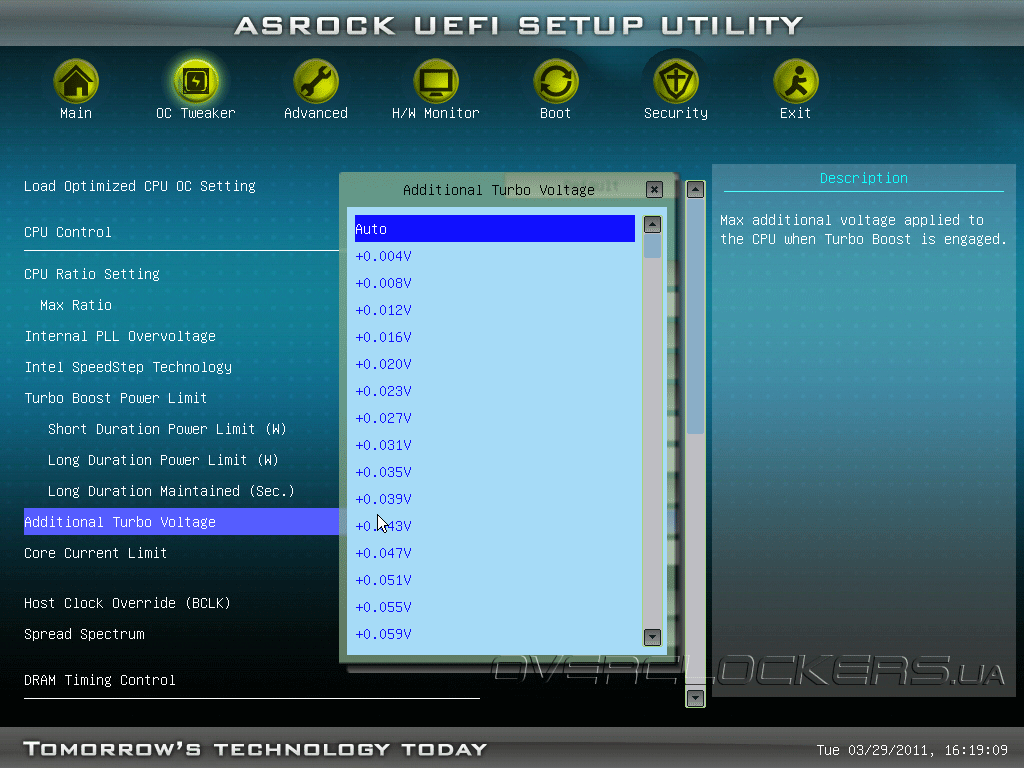
Task: Select Intel SpeedStep Technology entry
Action: pyautogui.click(x=128, y=367)
